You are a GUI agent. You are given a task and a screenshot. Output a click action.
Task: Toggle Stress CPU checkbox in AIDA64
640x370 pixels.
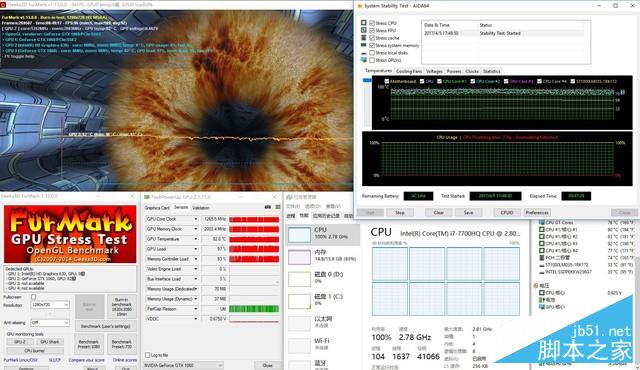(372, 23)
